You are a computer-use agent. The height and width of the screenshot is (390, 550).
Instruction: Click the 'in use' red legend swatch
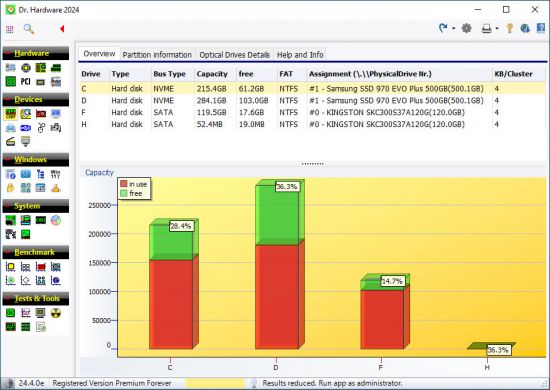tap(123, 184)
